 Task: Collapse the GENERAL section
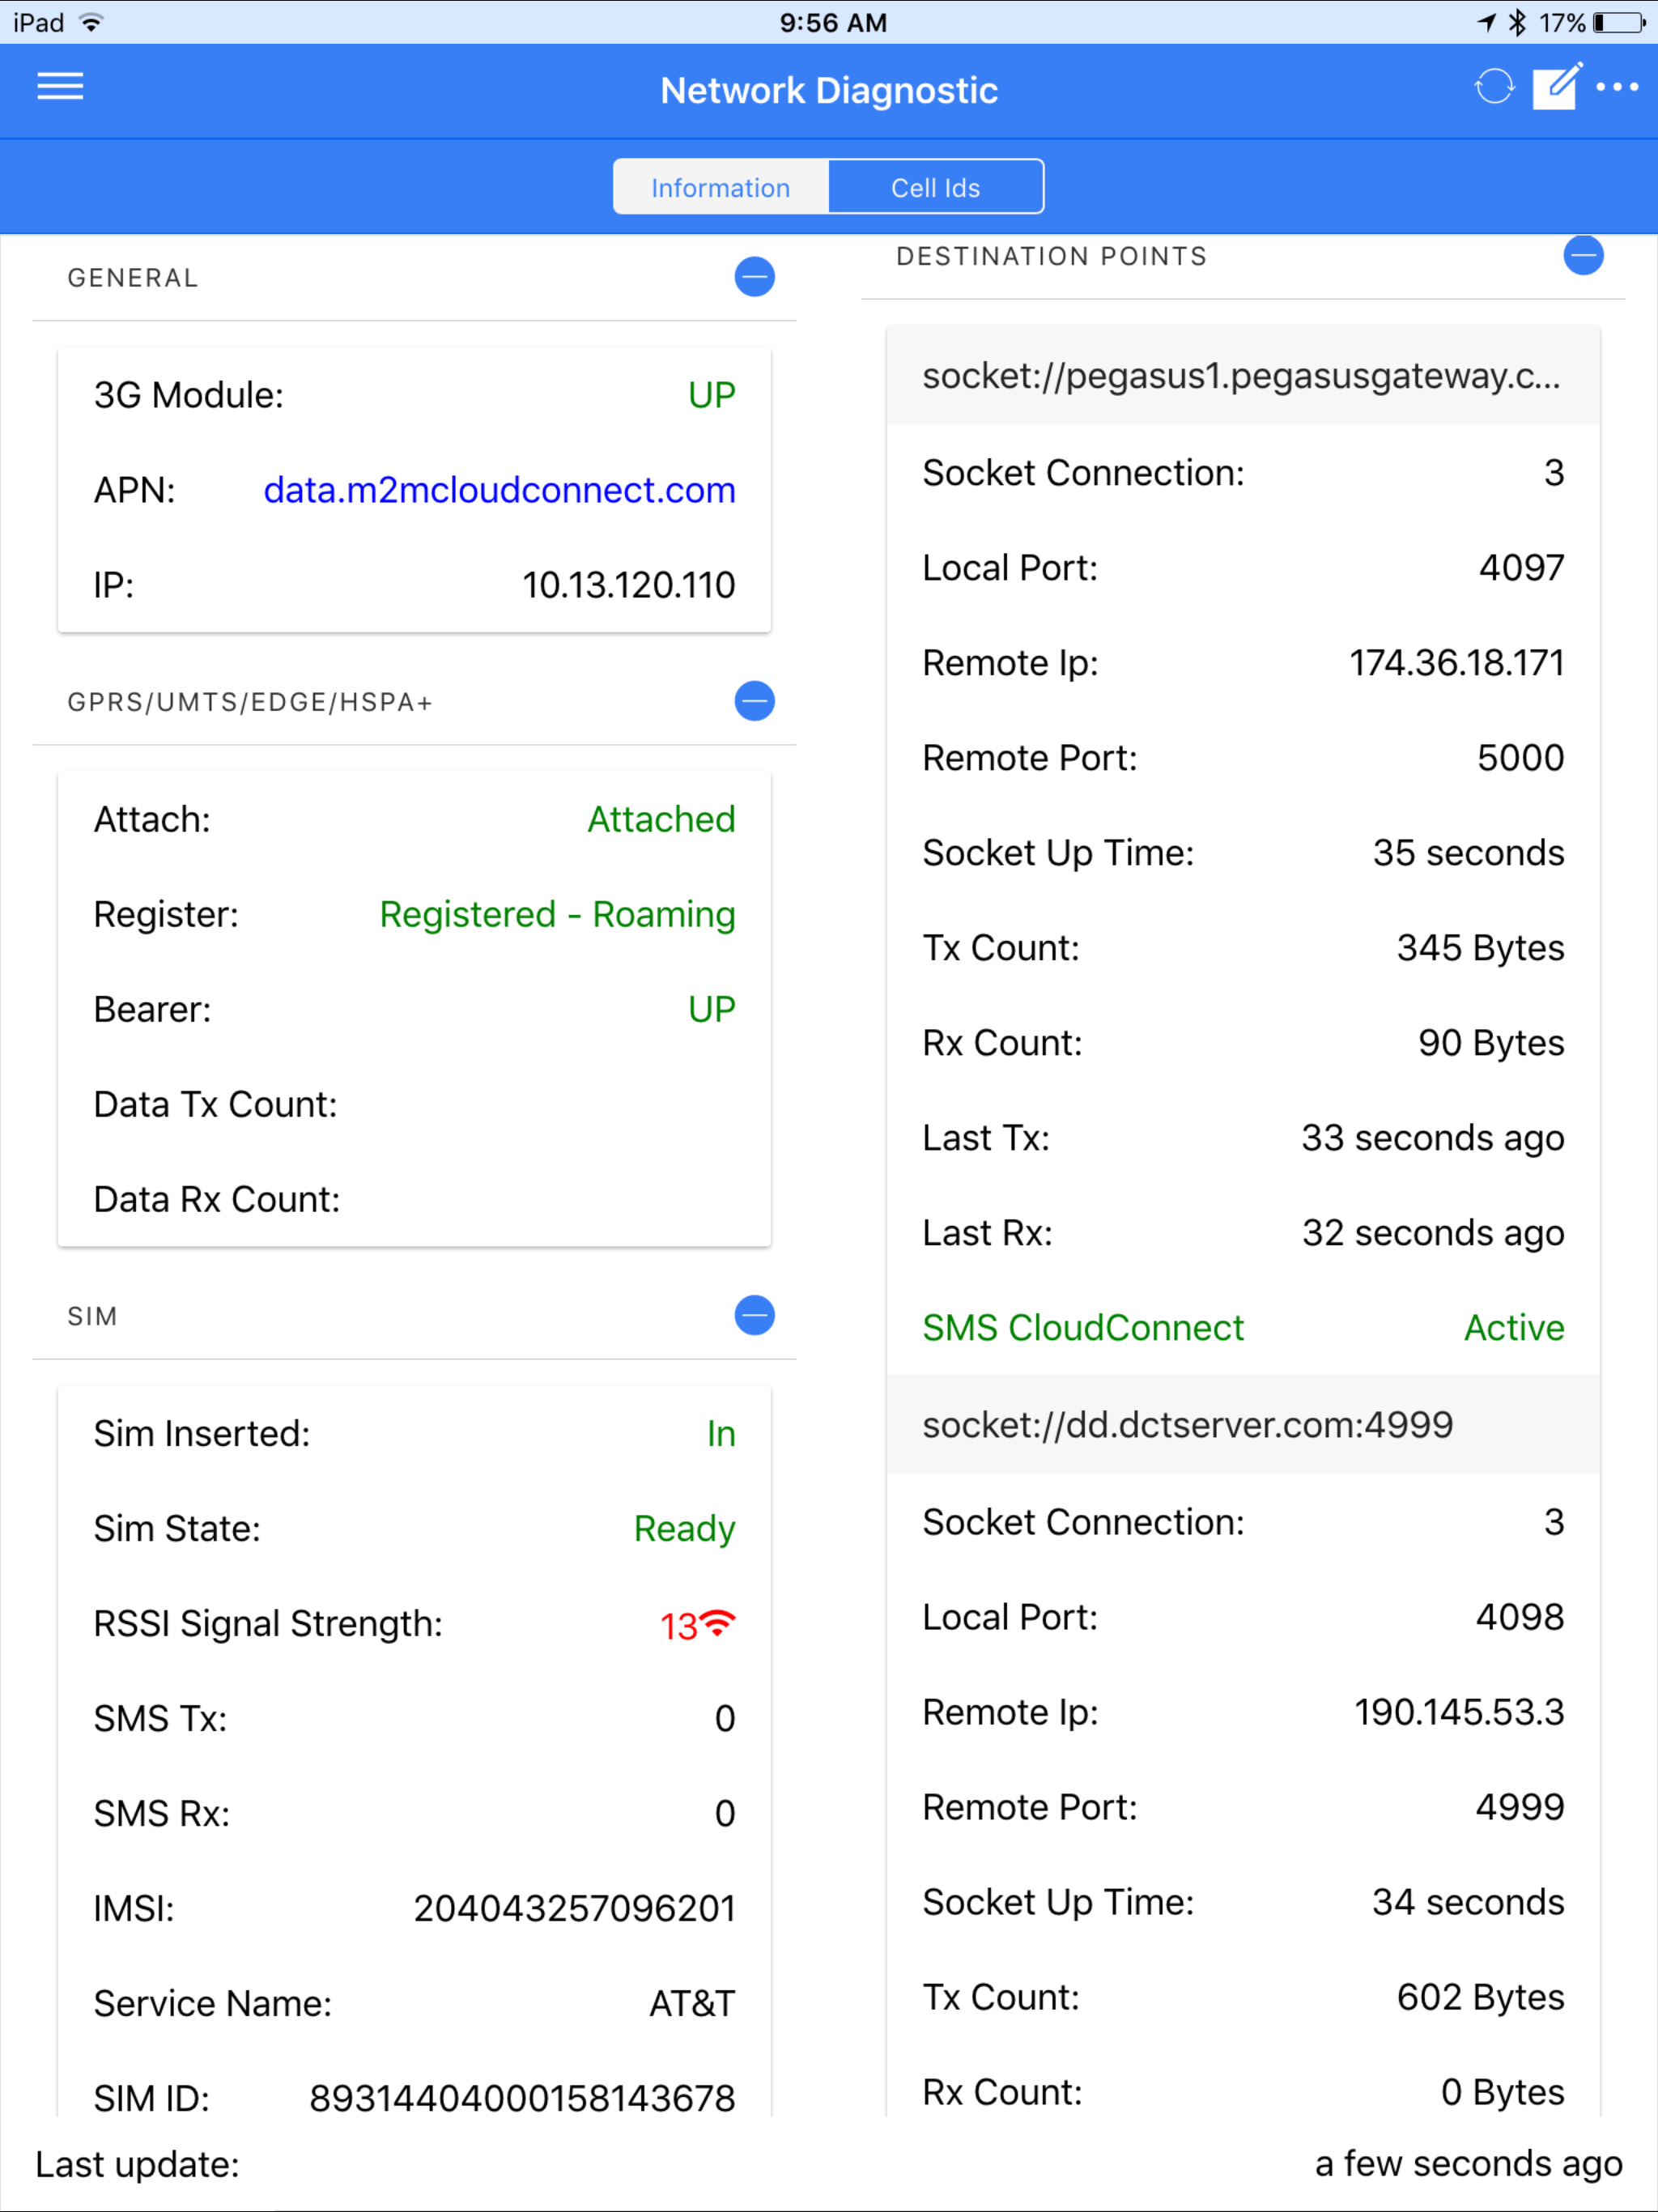pyautogui.click(x=755, y=277)
